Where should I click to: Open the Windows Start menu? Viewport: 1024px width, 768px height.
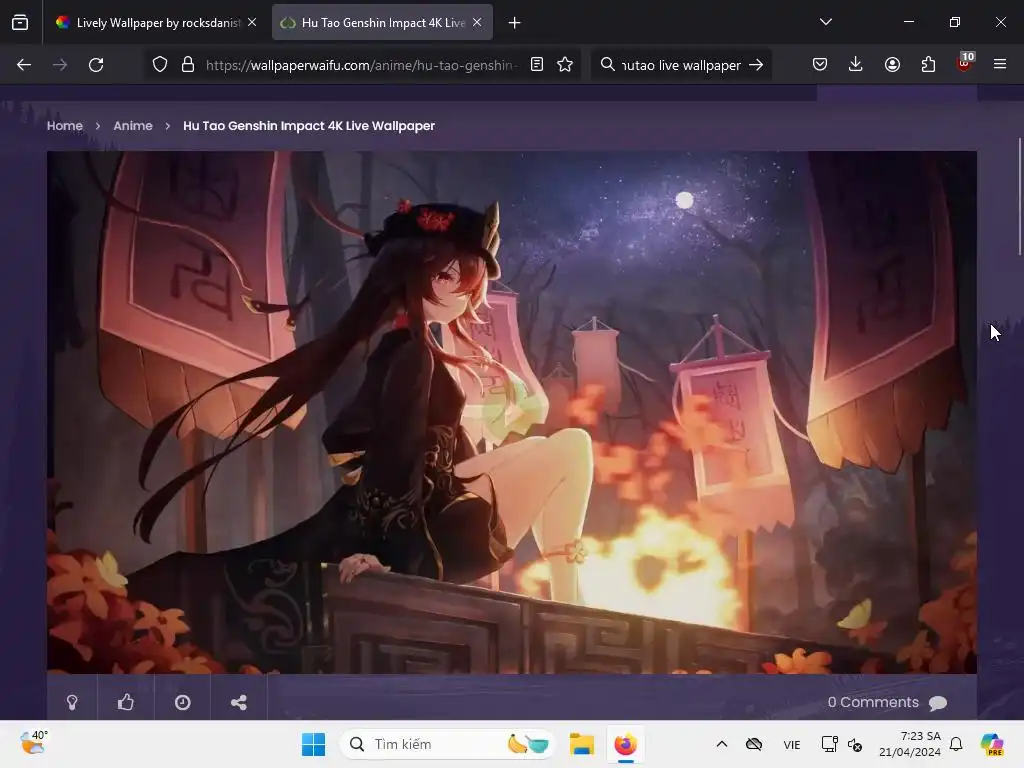coord(313,744)
